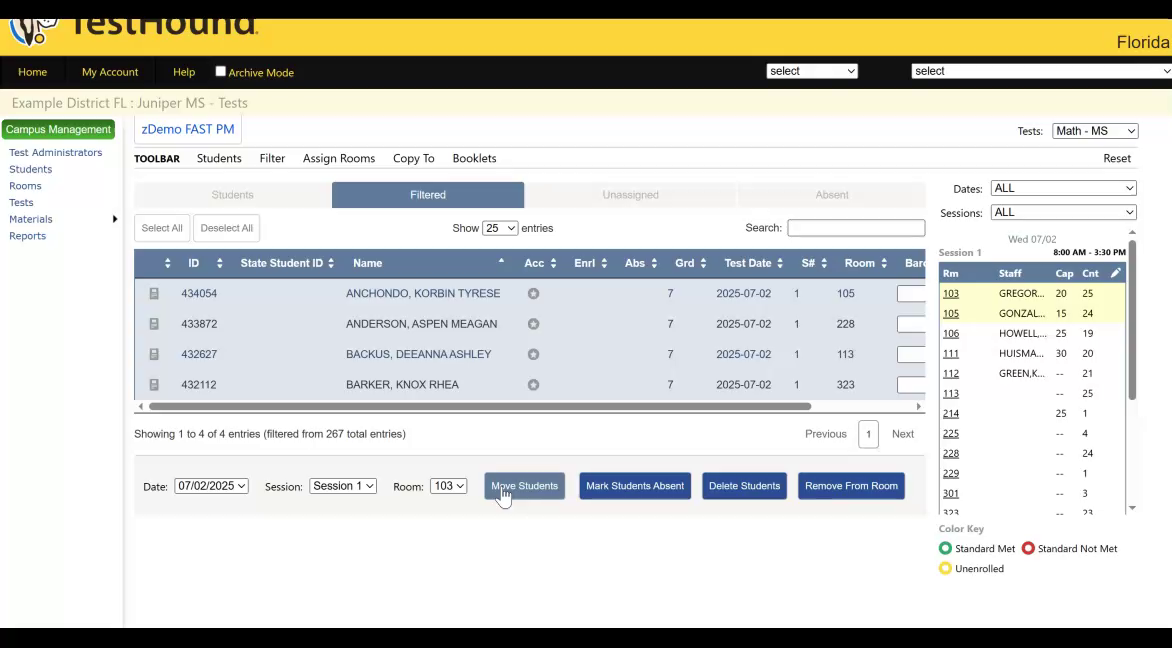The width and height of the screenshot is (1172, 648).
Task: Open Booklets toolbar menu
Action: tap(475, 158)
